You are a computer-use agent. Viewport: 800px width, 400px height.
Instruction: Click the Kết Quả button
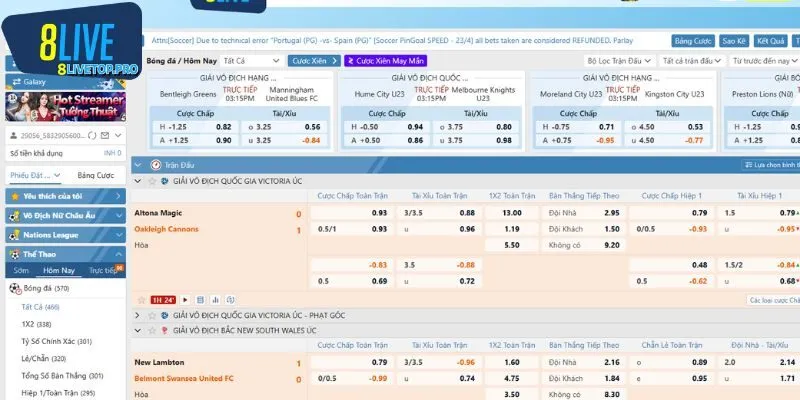[x=770, y=41]
